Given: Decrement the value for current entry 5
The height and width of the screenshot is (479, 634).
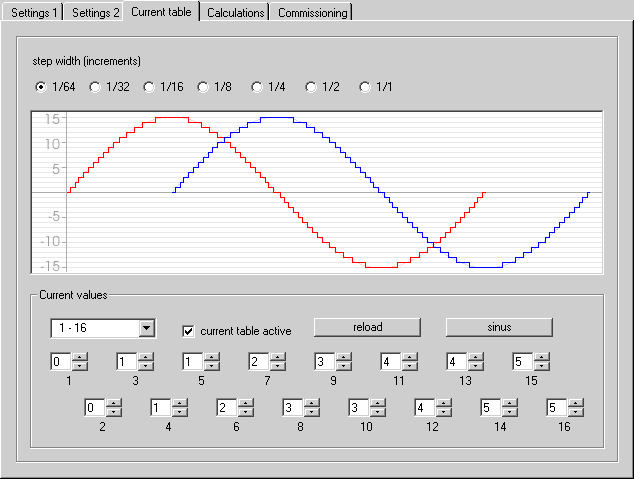Looking at the screenshot, I should point(212,366).
